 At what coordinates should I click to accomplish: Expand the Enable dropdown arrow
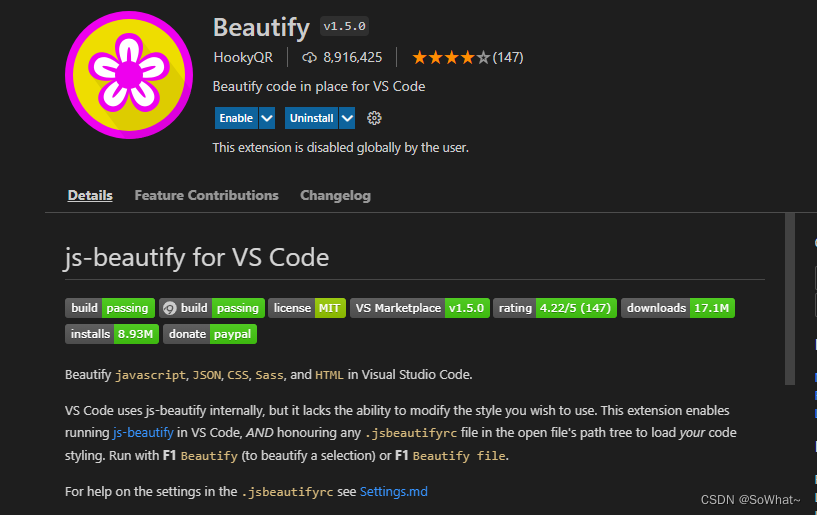(267, 118)
